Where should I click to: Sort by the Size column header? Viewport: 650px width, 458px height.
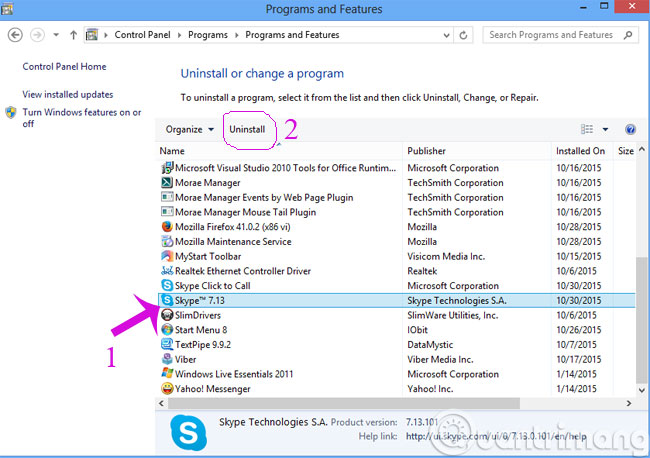626,151
